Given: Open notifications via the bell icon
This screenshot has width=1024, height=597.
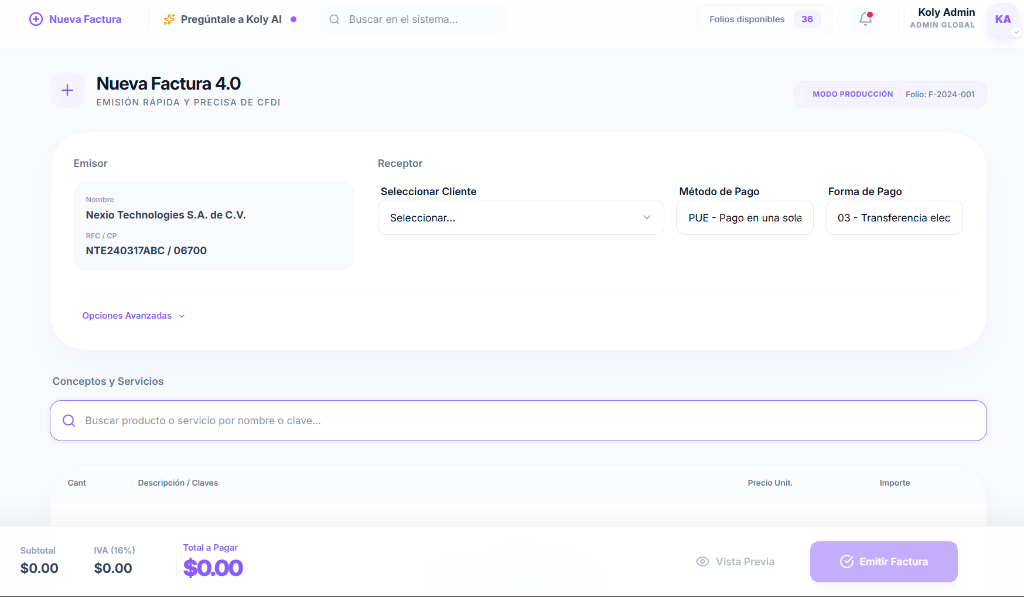Looking at the screenshot, I should 864,18.
